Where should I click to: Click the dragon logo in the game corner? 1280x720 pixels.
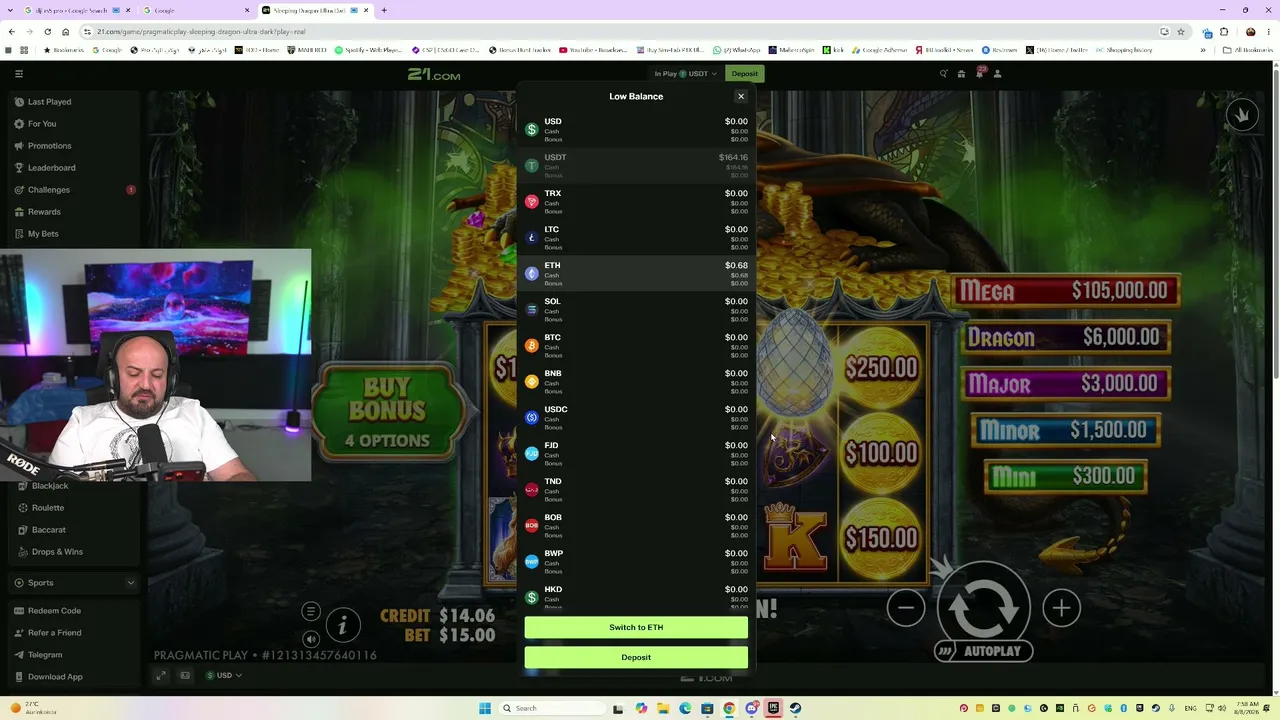(1243, 115)
